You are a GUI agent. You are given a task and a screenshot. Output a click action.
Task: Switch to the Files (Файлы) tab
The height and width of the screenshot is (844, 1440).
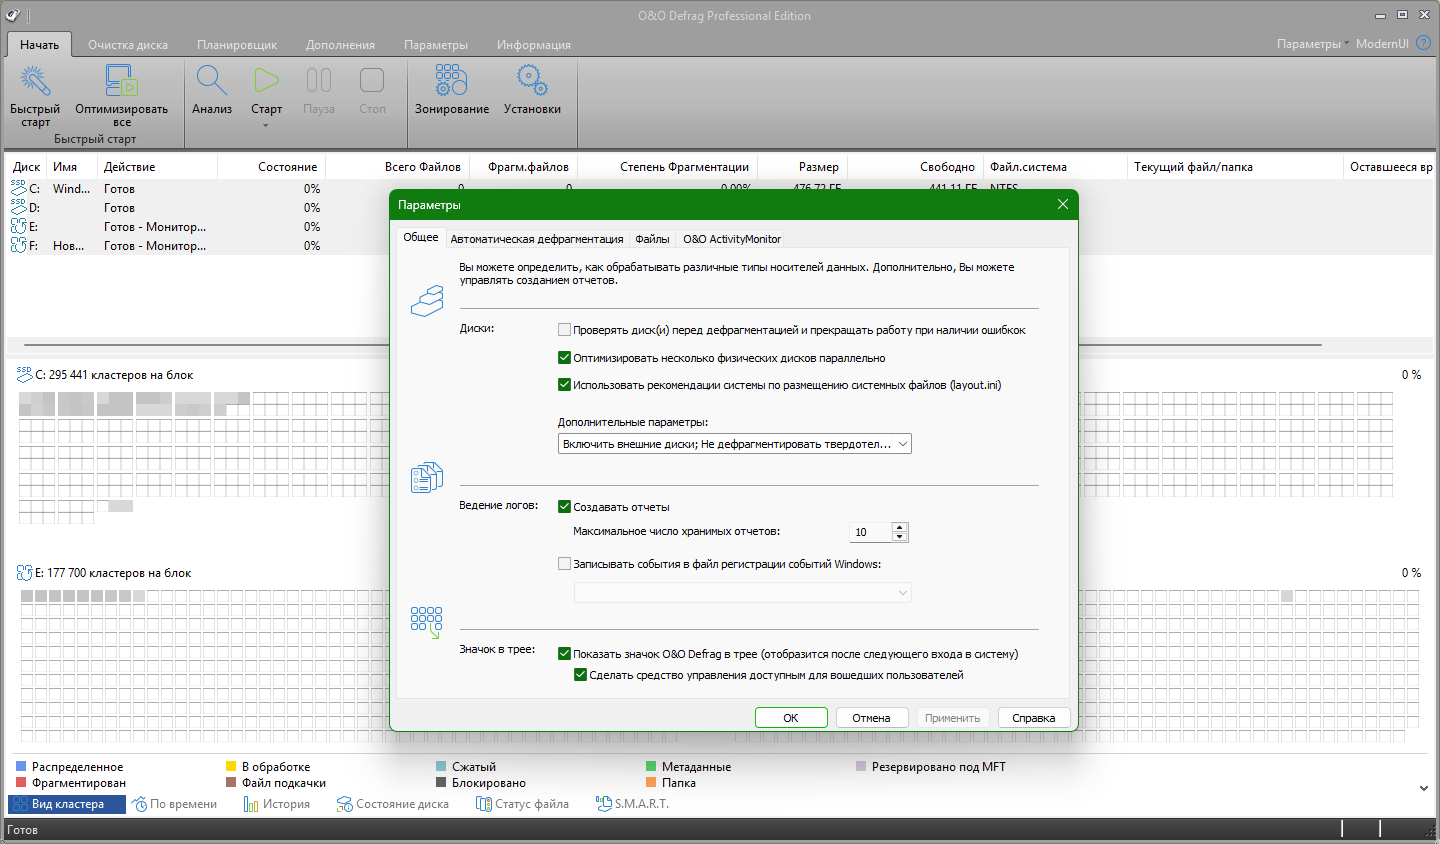(x=652, y=239)
